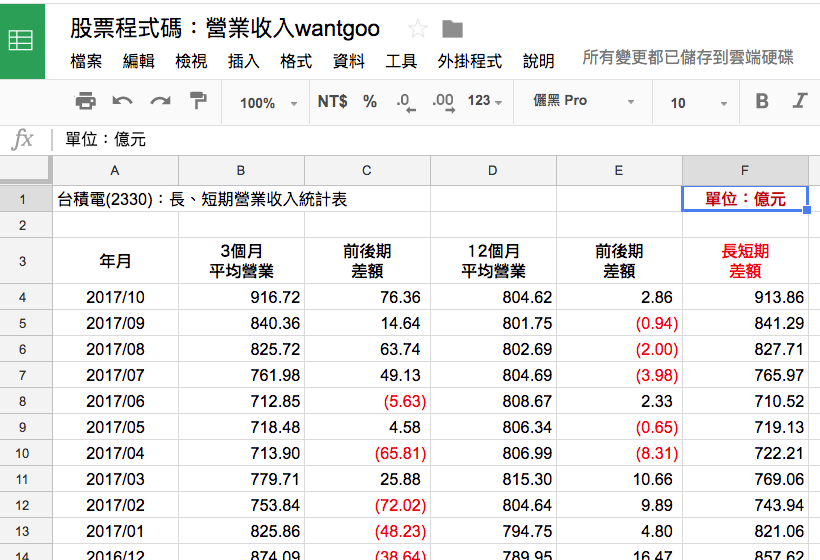Open the font size 10 dropdown
The width and height of the screenshot is (820, 560).
tap(699, 103)
